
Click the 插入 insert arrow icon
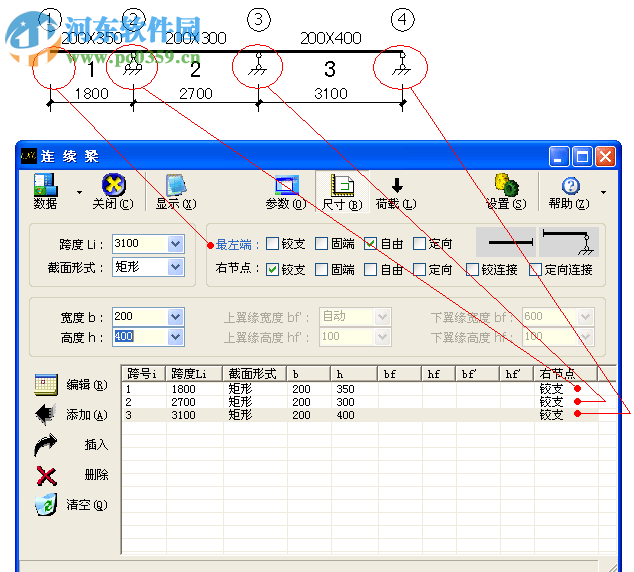tap(45, 444)
